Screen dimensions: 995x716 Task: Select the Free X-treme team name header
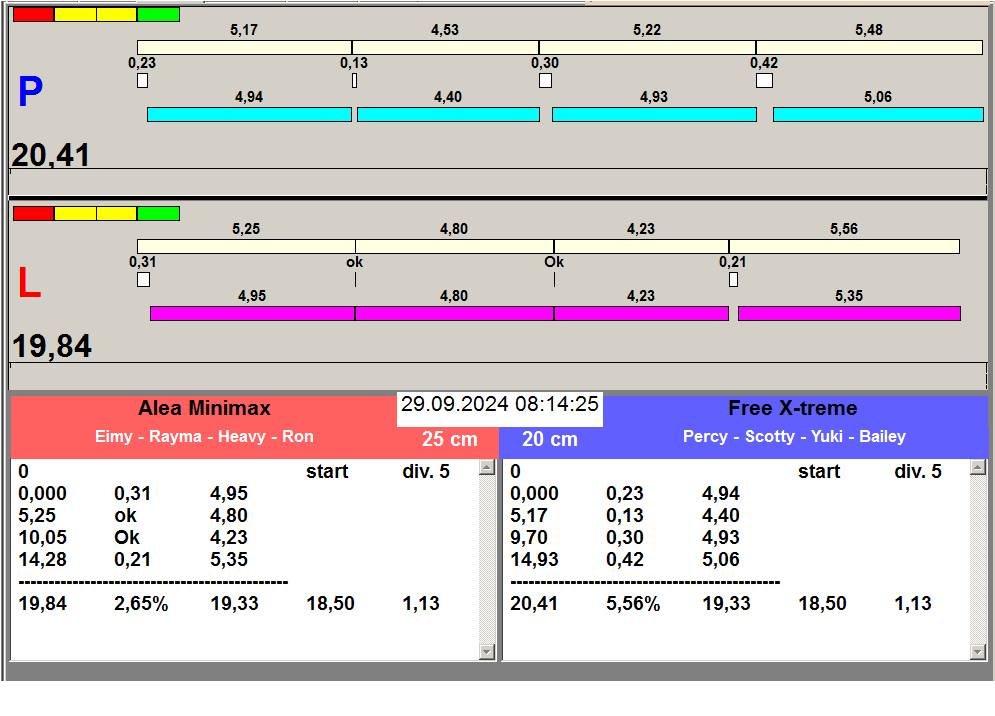793,408
